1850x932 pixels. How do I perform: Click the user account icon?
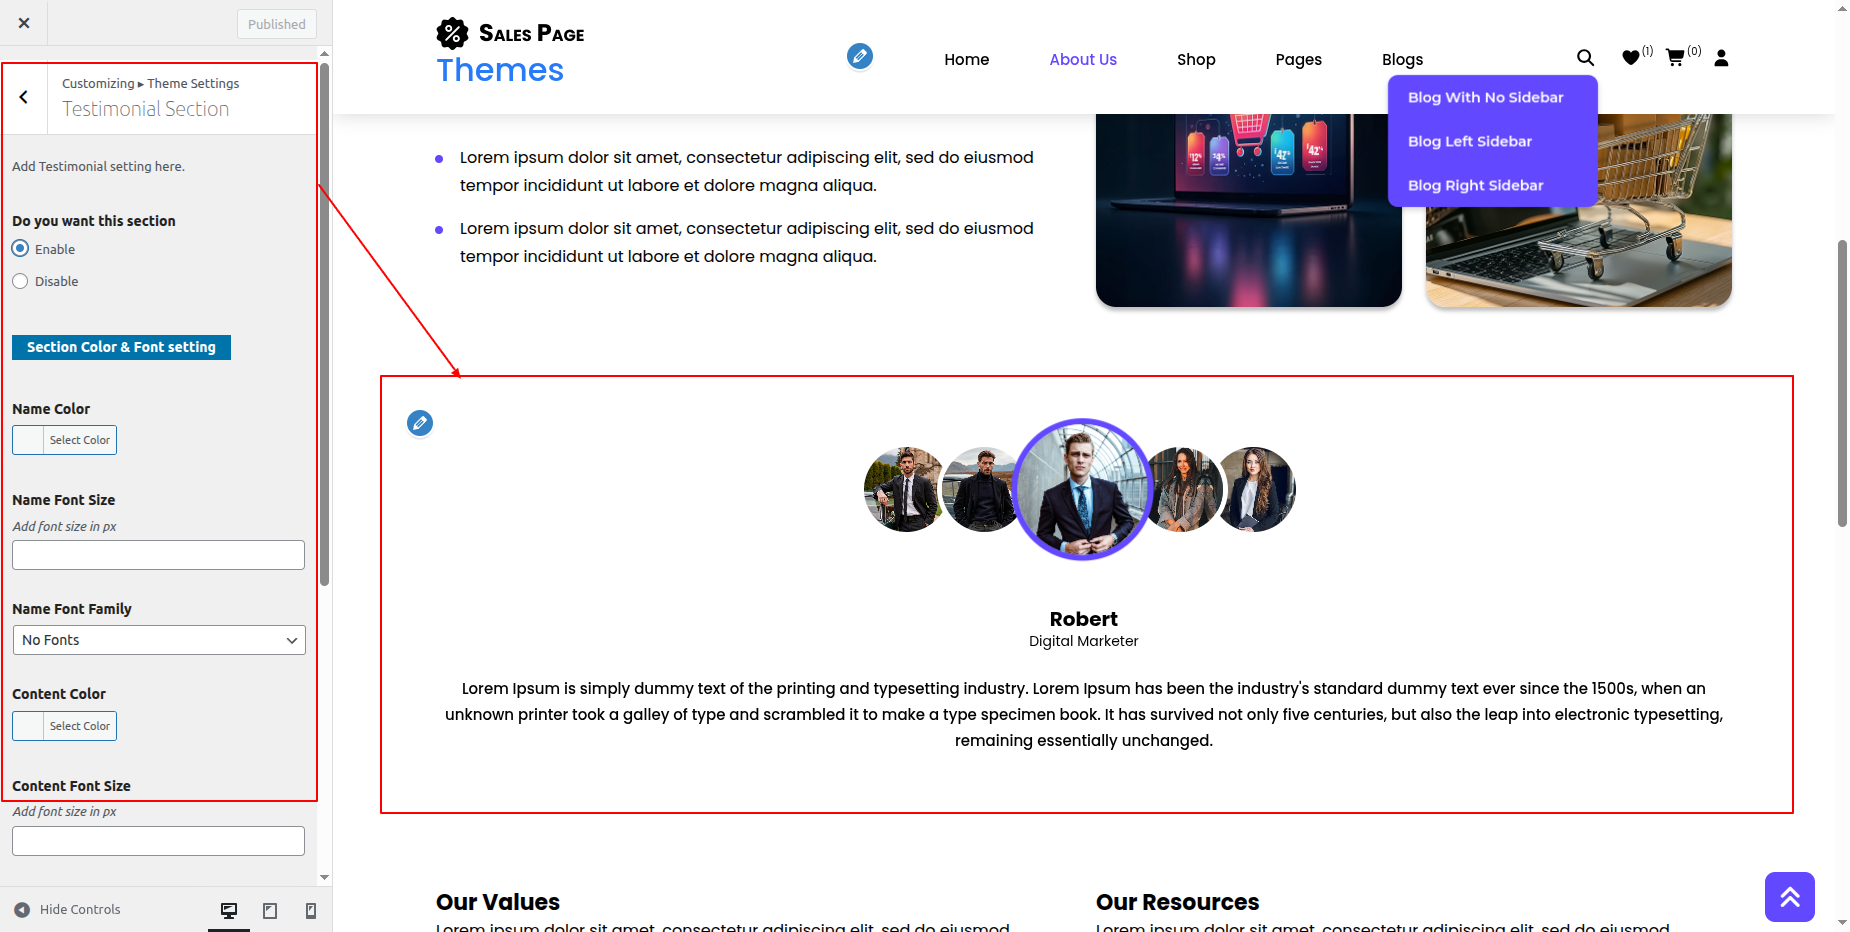point(1721,58)
